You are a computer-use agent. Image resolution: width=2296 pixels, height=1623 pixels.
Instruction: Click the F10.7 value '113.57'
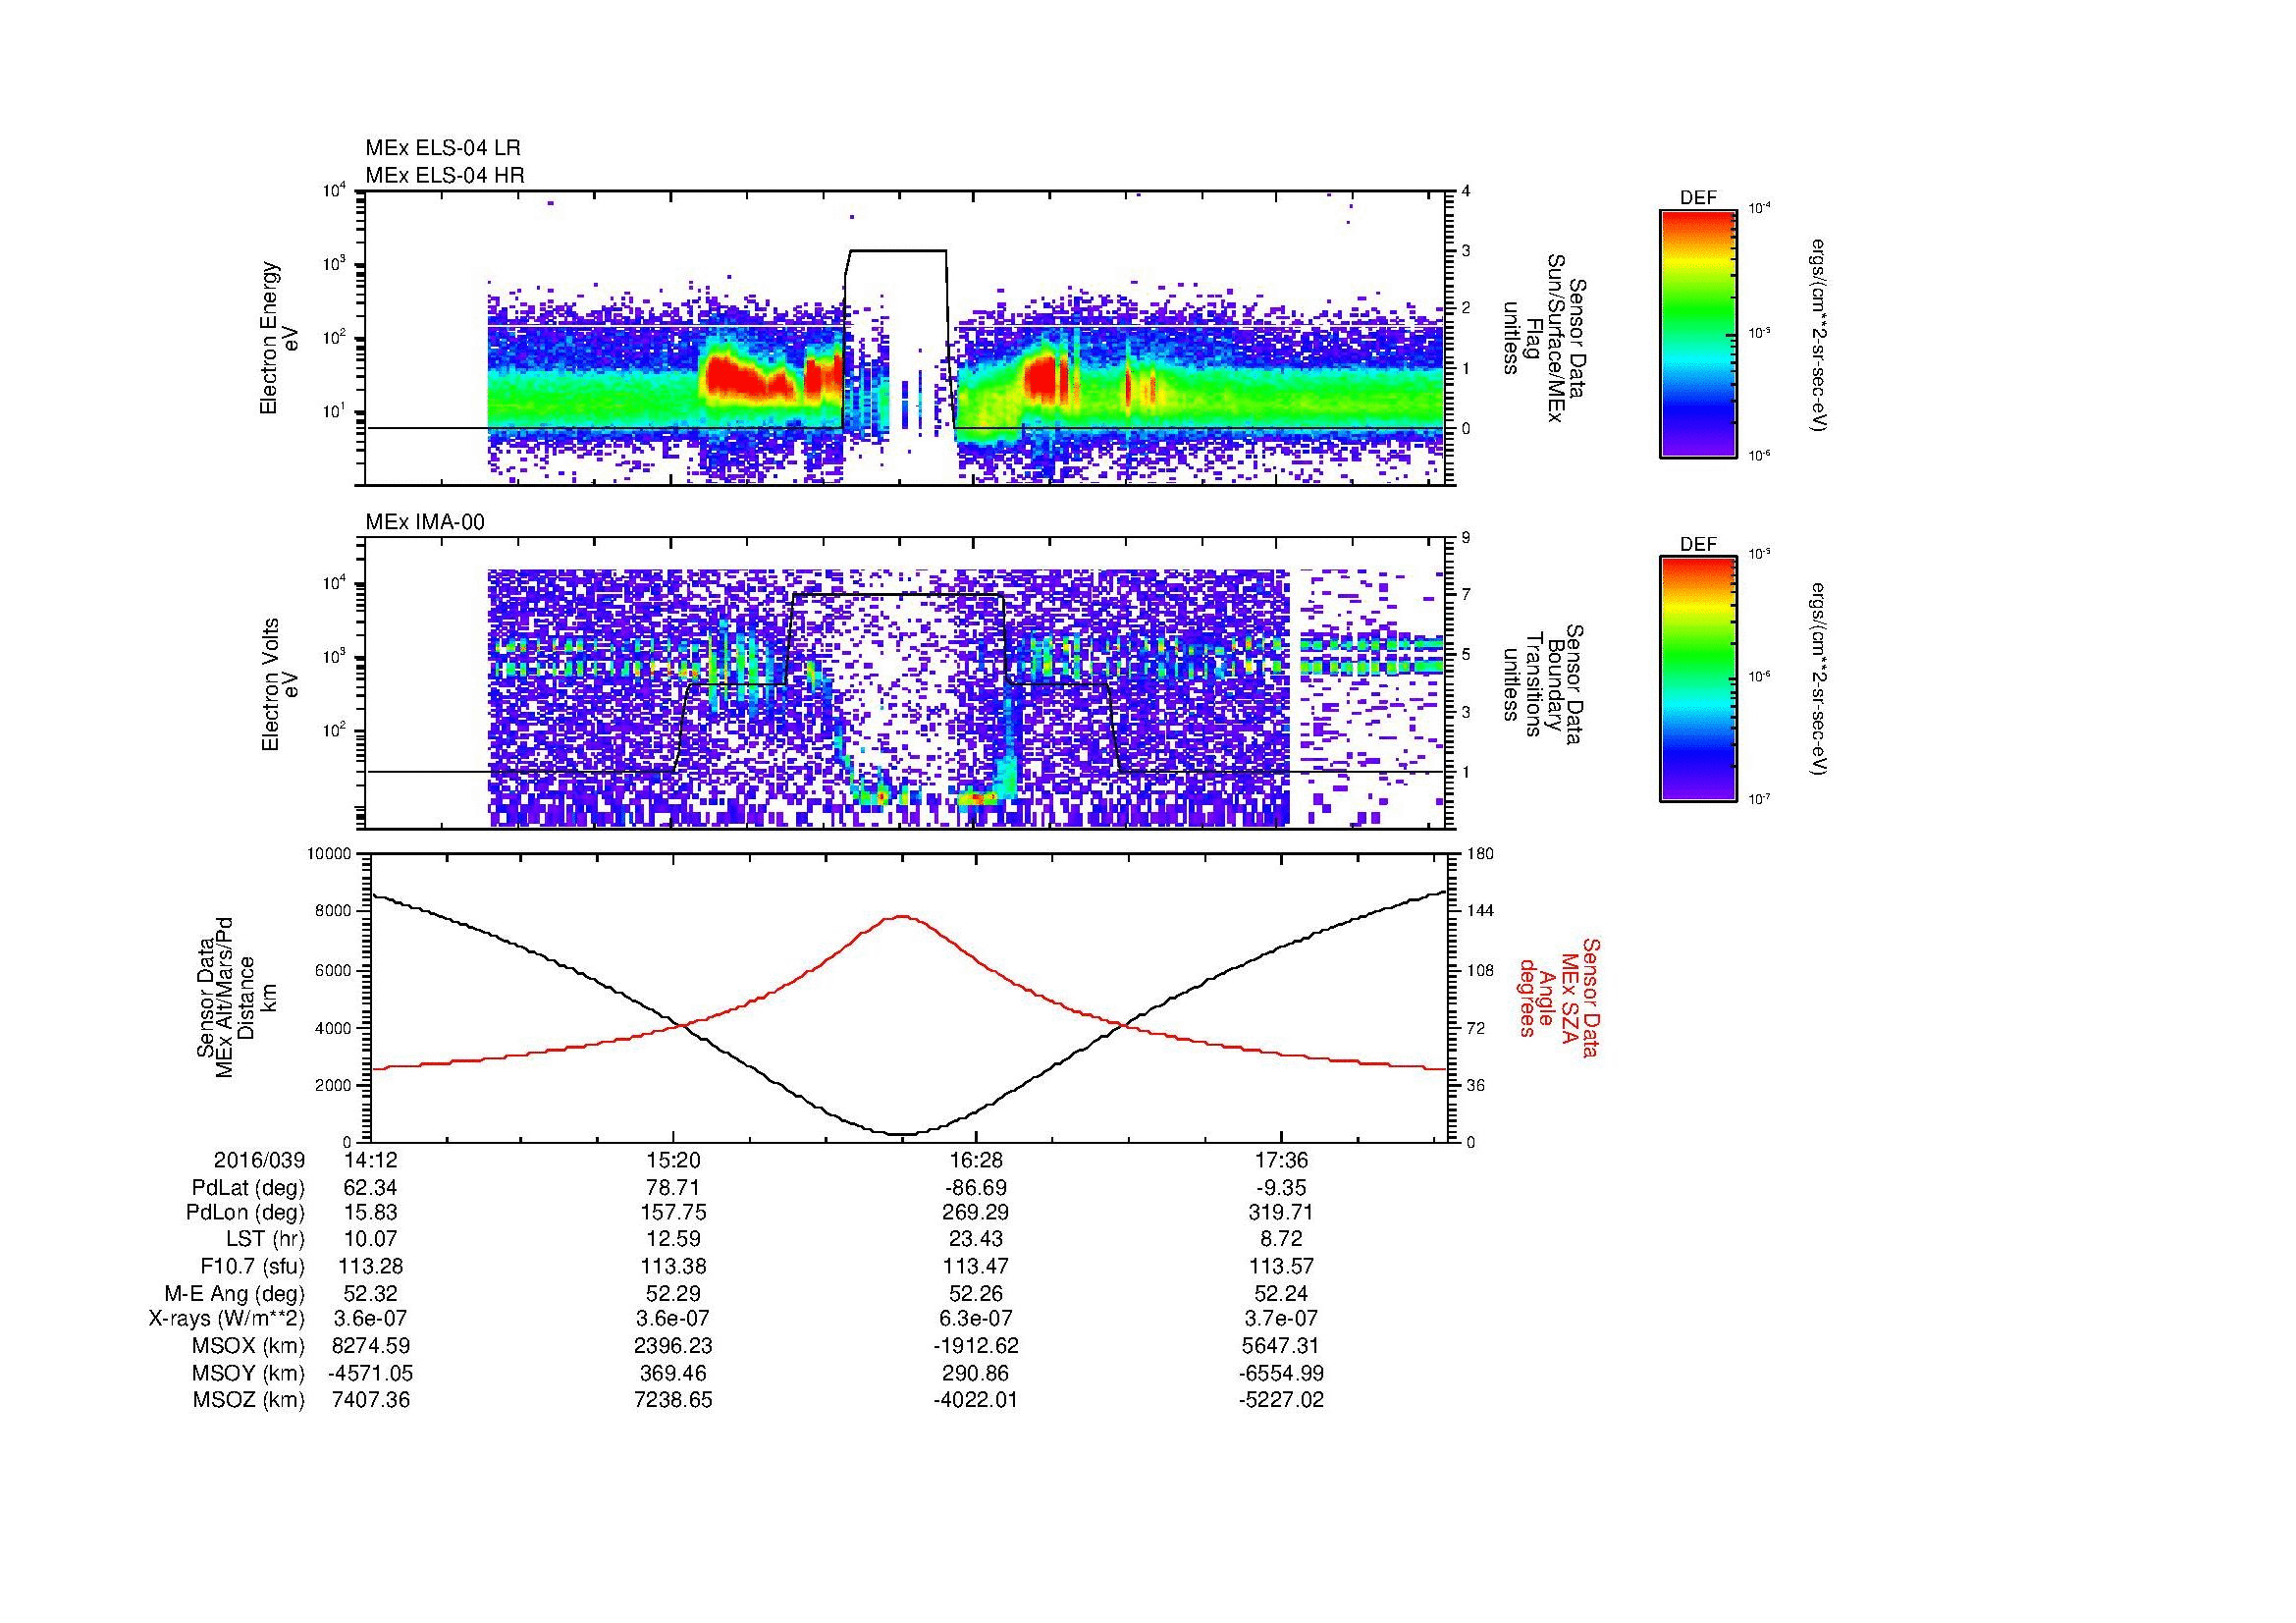click(1281, 1266)
